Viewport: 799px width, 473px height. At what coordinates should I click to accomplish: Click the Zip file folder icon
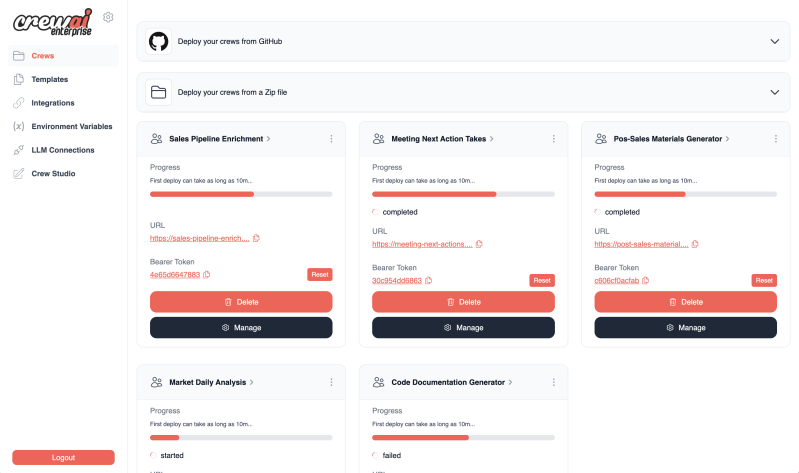(x=158, y=92)
